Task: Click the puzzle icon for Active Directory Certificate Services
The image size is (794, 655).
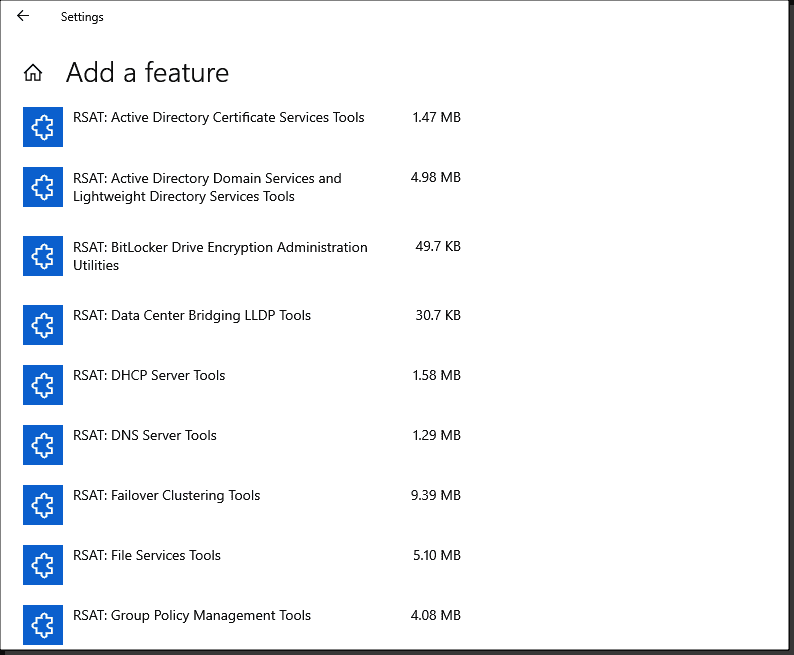Action: (x=43, y=127)
